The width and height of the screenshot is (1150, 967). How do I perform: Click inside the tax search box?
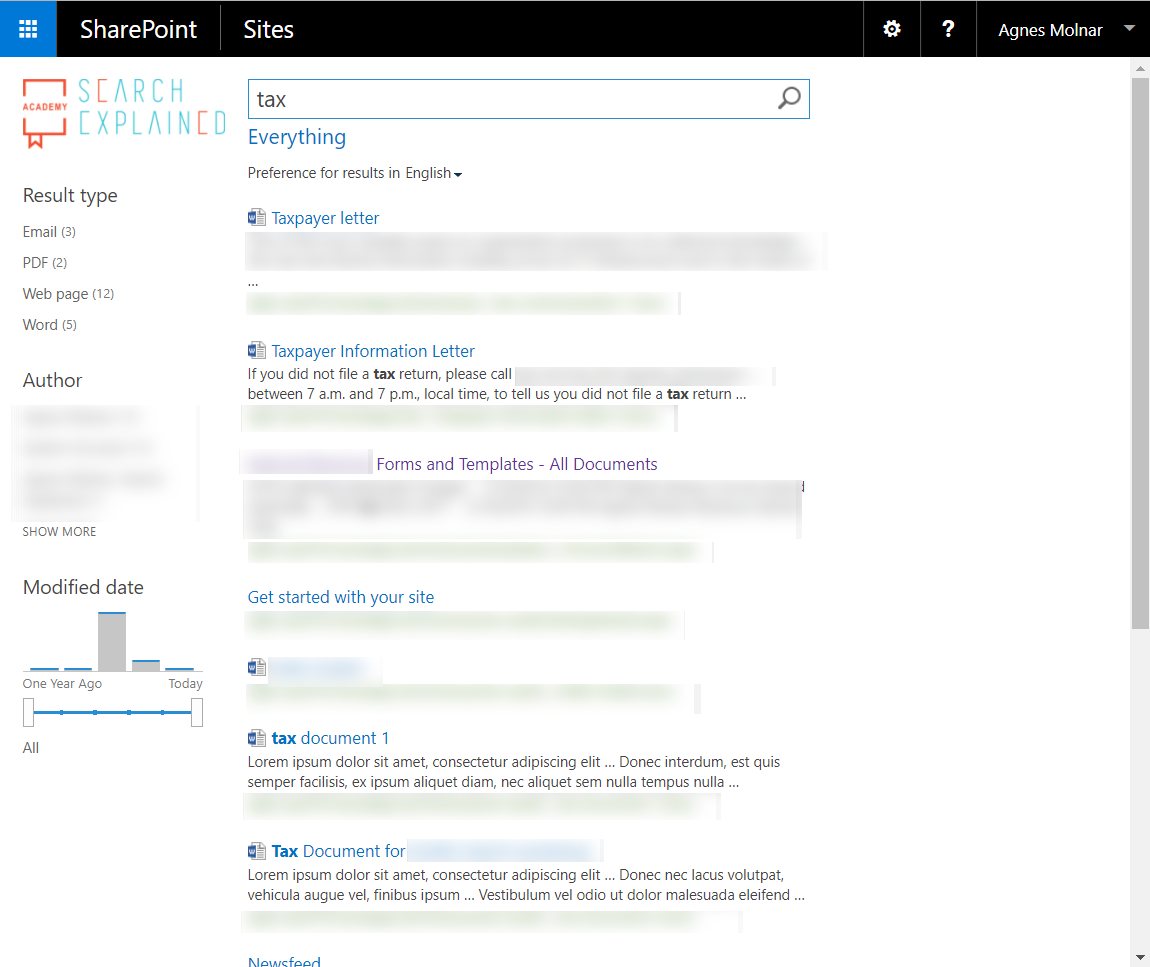pyautogui.click(x=513, y=99)
